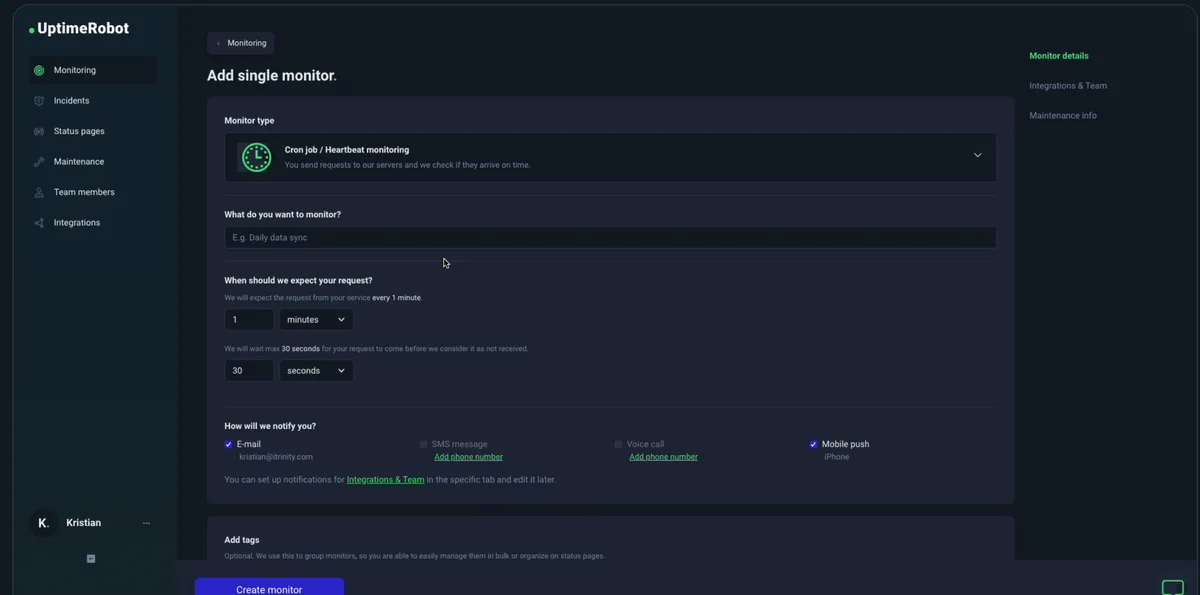The image size is (1200, 595).
Task: Click the Create monitor button
Action: (269, 587)
